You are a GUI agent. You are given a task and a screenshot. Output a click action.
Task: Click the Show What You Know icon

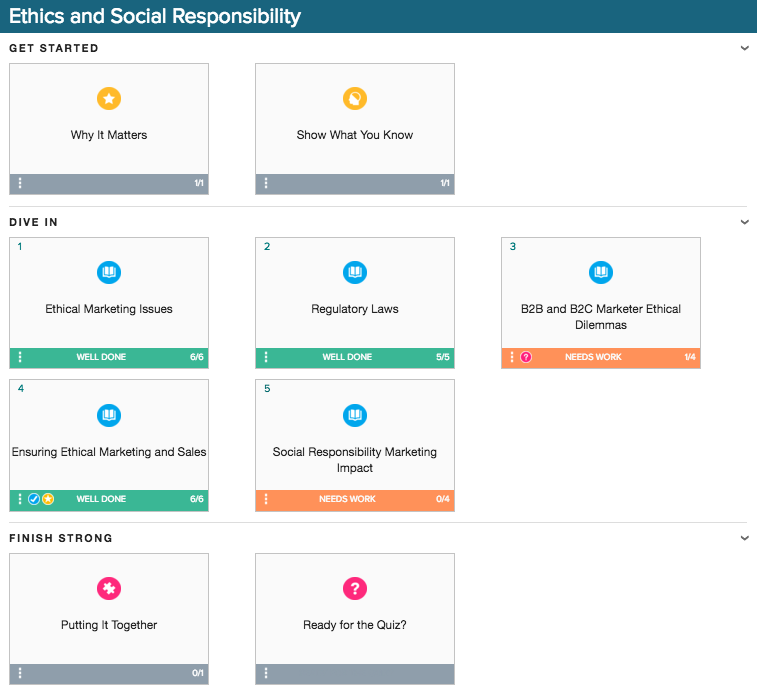click(x=355, y=98)
